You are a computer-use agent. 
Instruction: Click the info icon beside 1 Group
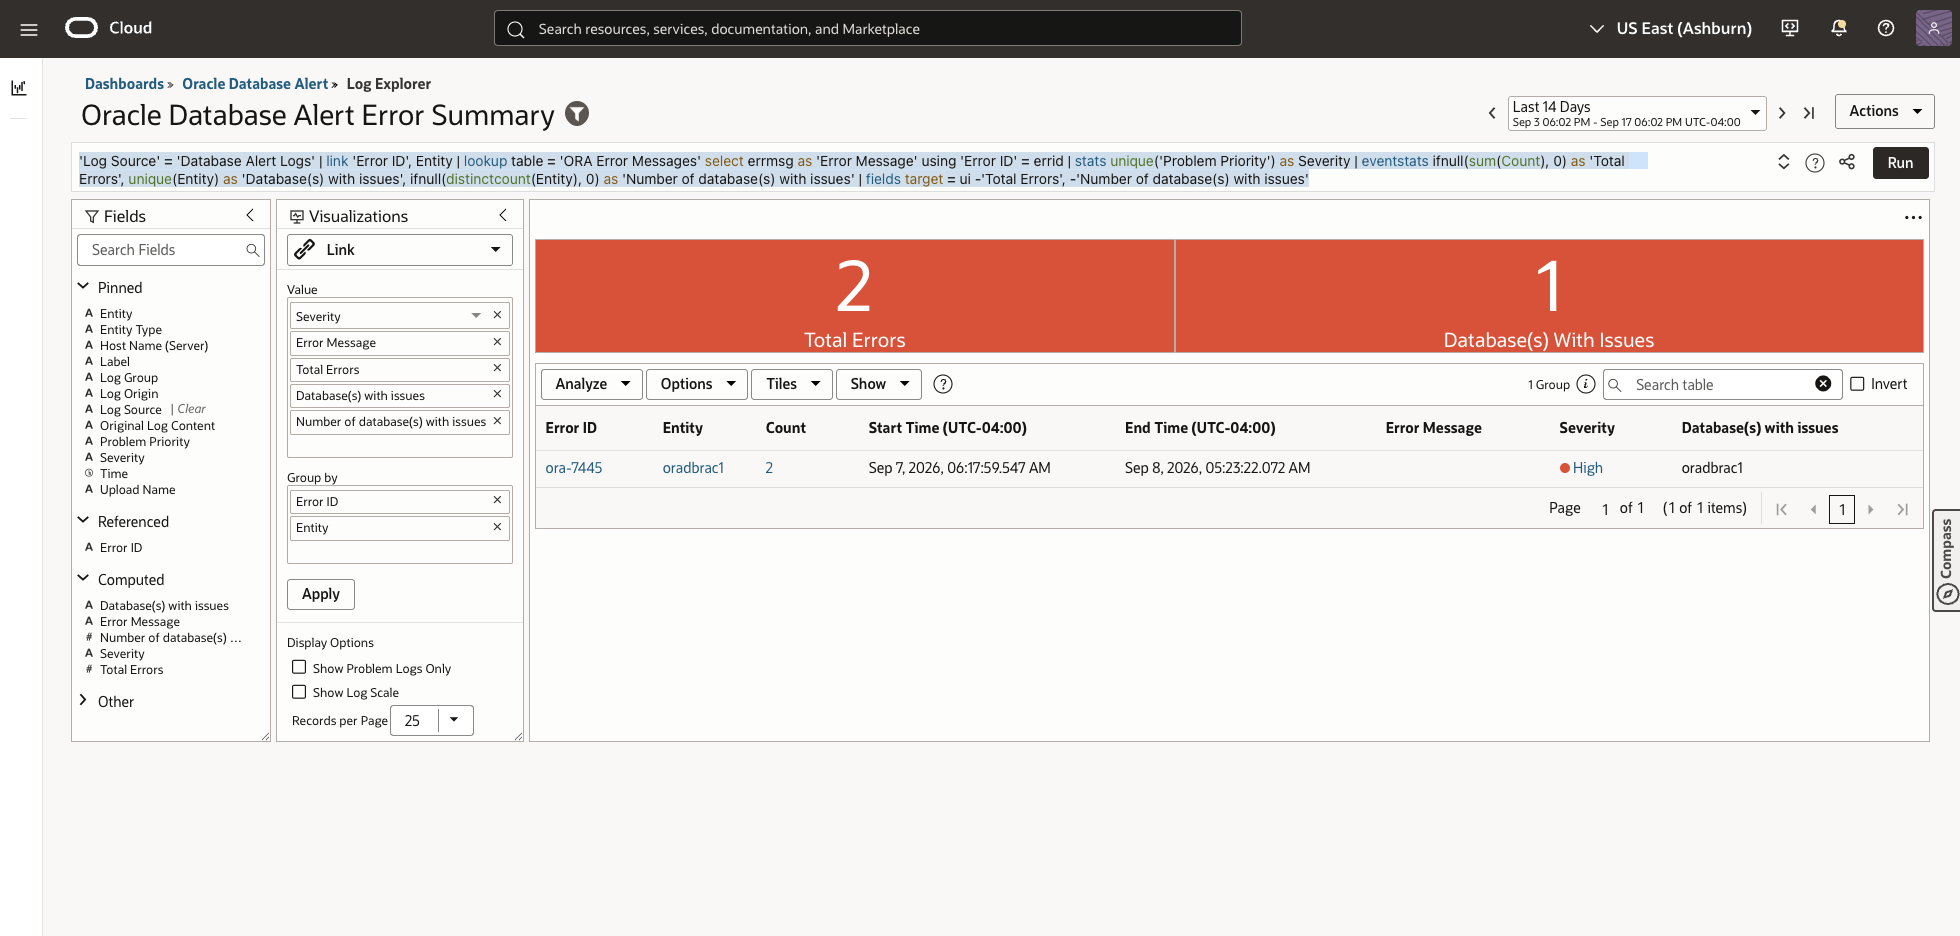(x=1586, y=384)
